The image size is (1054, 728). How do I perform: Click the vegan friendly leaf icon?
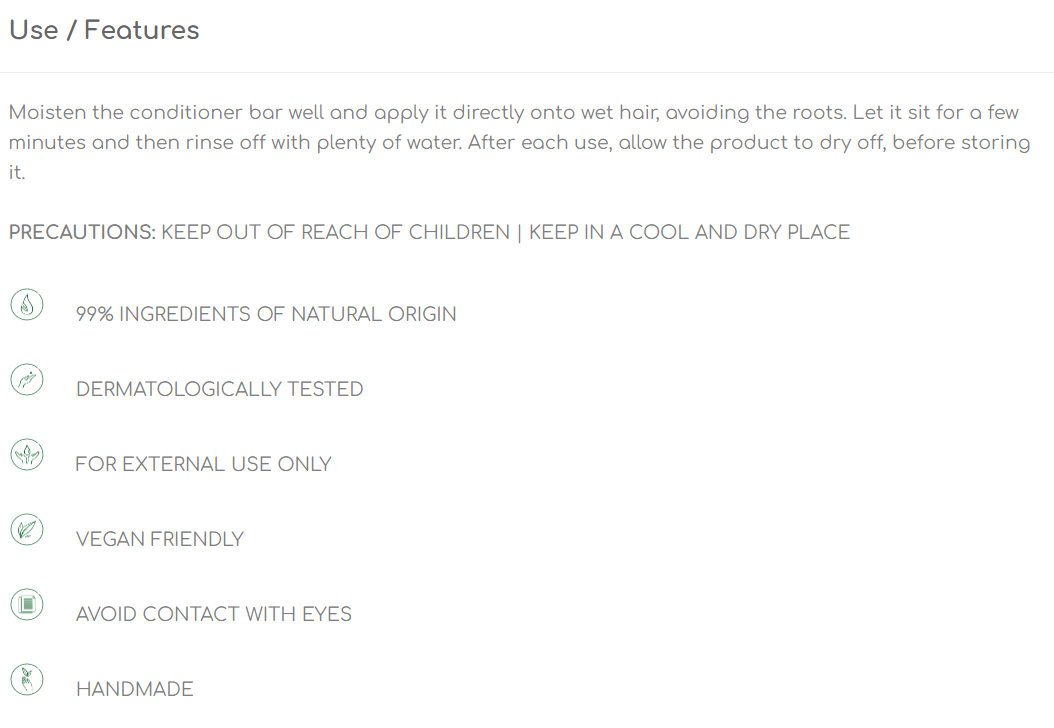coord(27,530)
